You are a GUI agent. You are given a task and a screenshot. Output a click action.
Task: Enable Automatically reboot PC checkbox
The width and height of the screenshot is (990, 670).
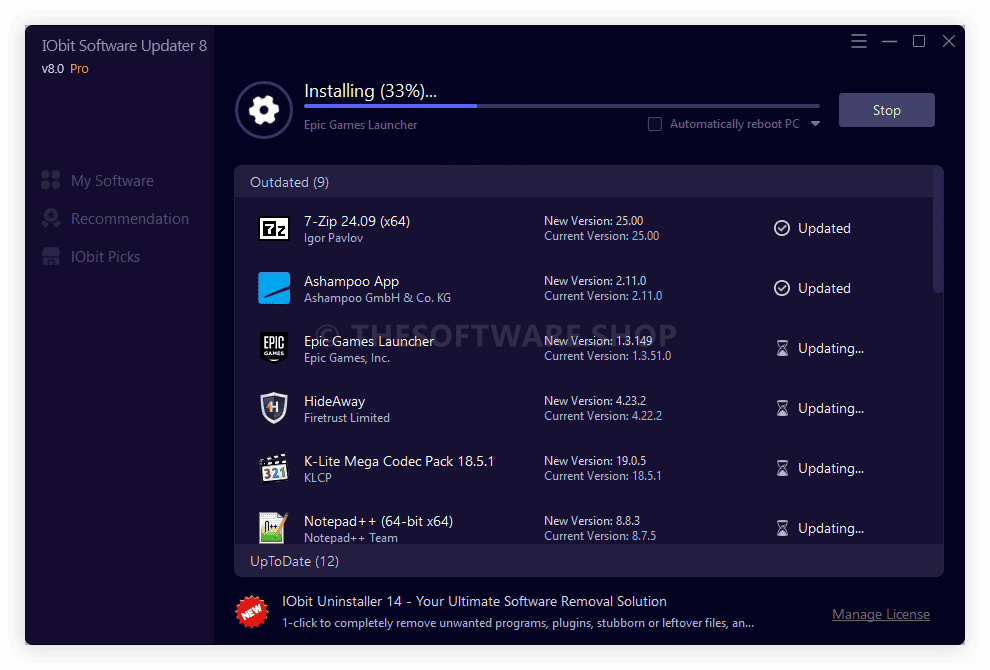pyautogui.click(x=655, y=124)
